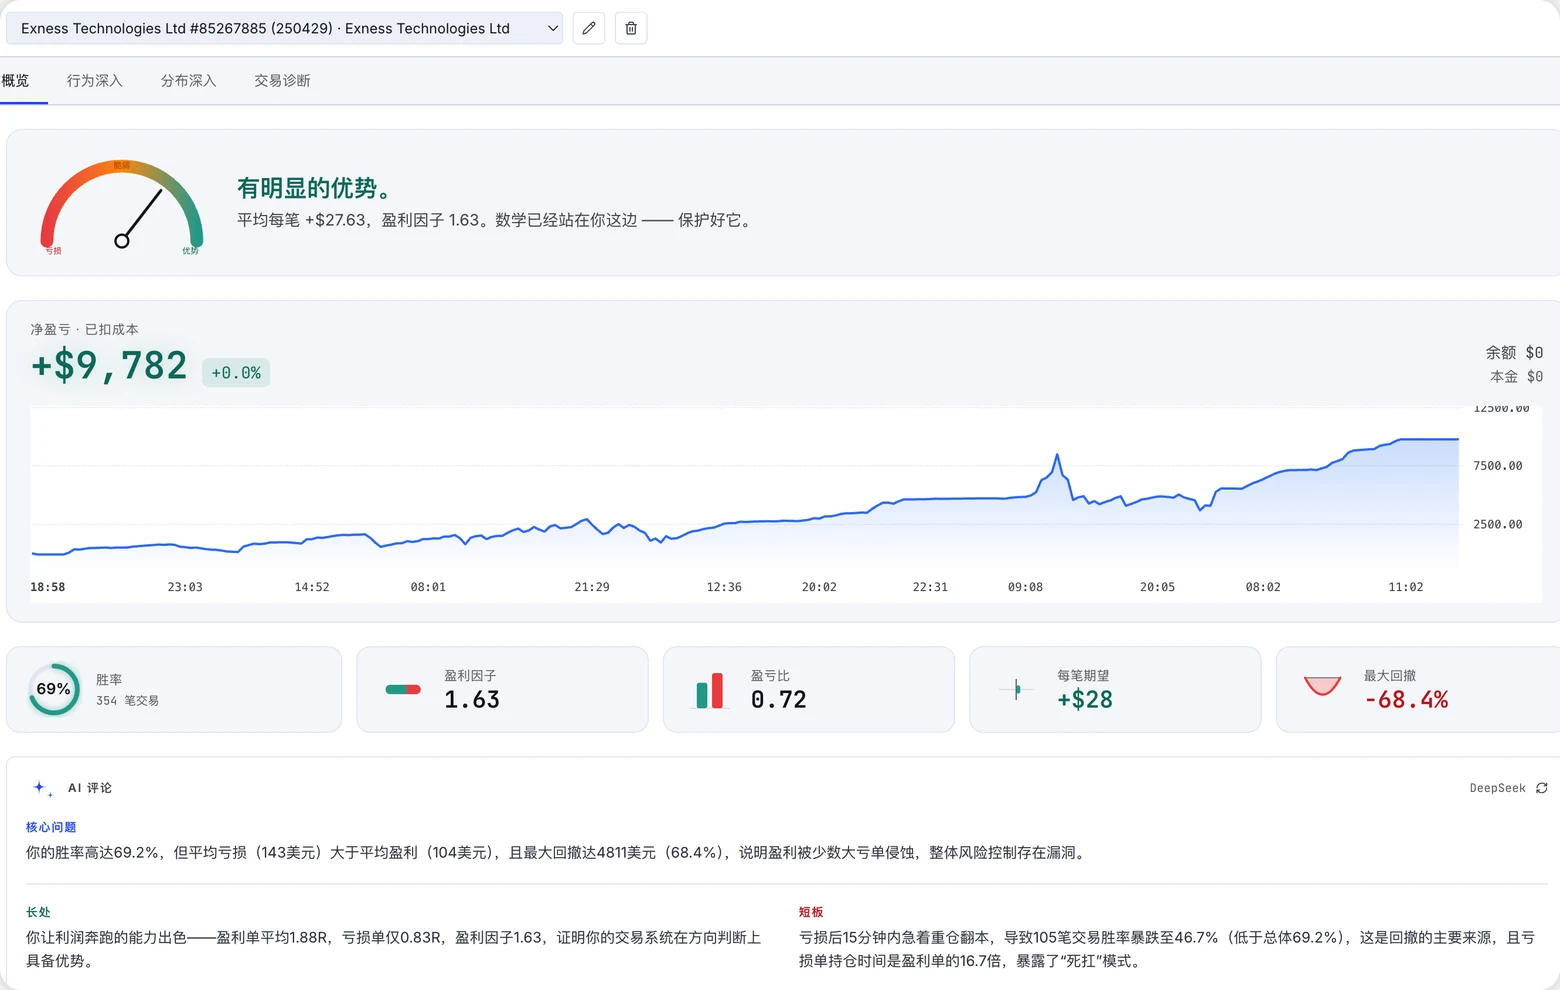Click the 有明显的优势 headline
Screen dimensions: 1560x990
[x=314, y=188]
